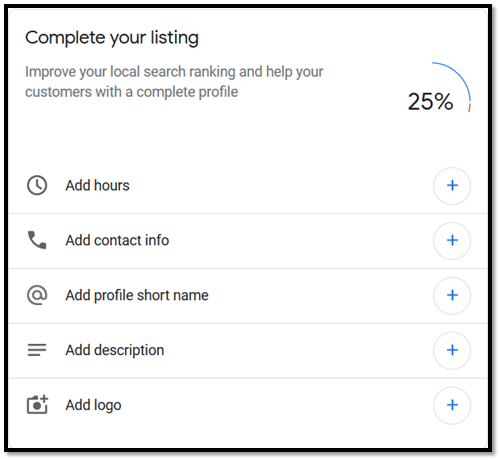Select the Add hours label

click(97, 185)
